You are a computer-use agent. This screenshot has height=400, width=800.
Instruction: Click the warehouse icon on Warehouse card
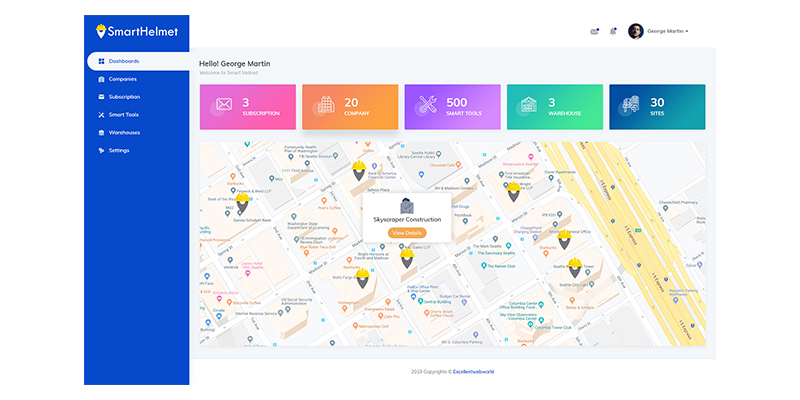(x=529, y=105)
